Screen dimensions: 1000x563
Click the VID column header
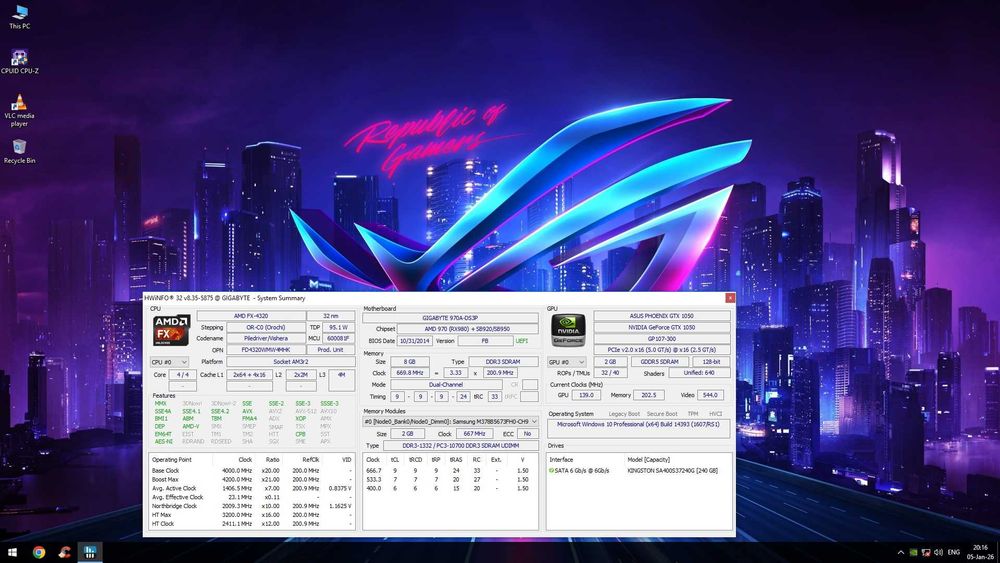[346, 460]
